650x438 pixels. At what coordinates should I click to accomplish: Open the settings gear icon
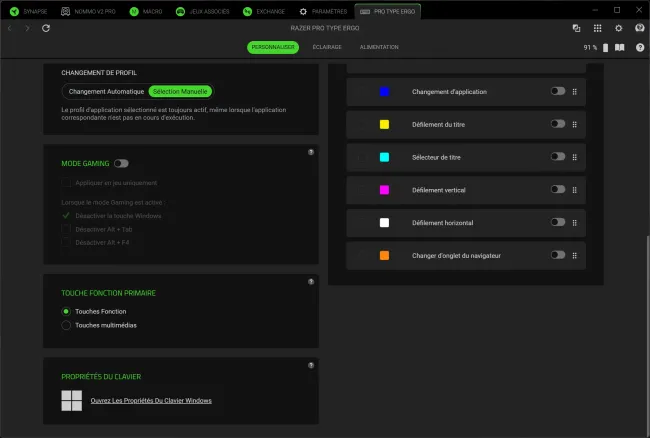(618, 28)
